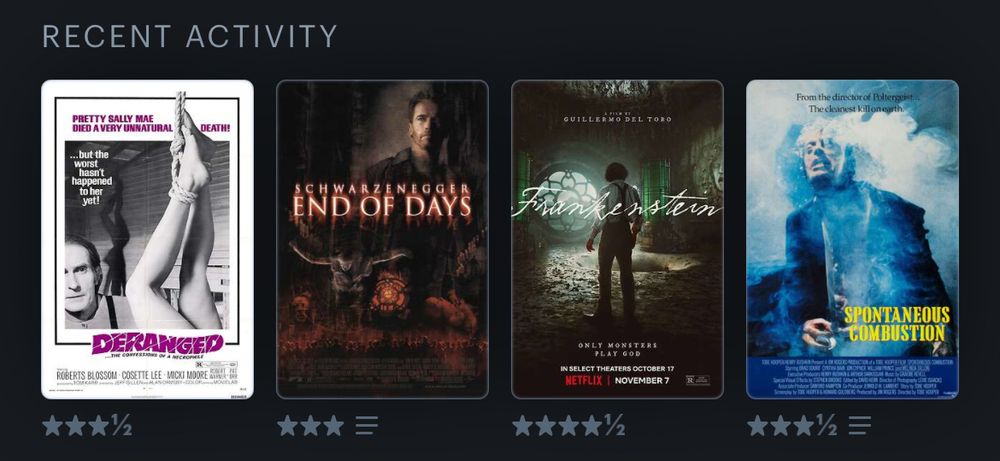Click the Recent Activity heading

(189, 36)
